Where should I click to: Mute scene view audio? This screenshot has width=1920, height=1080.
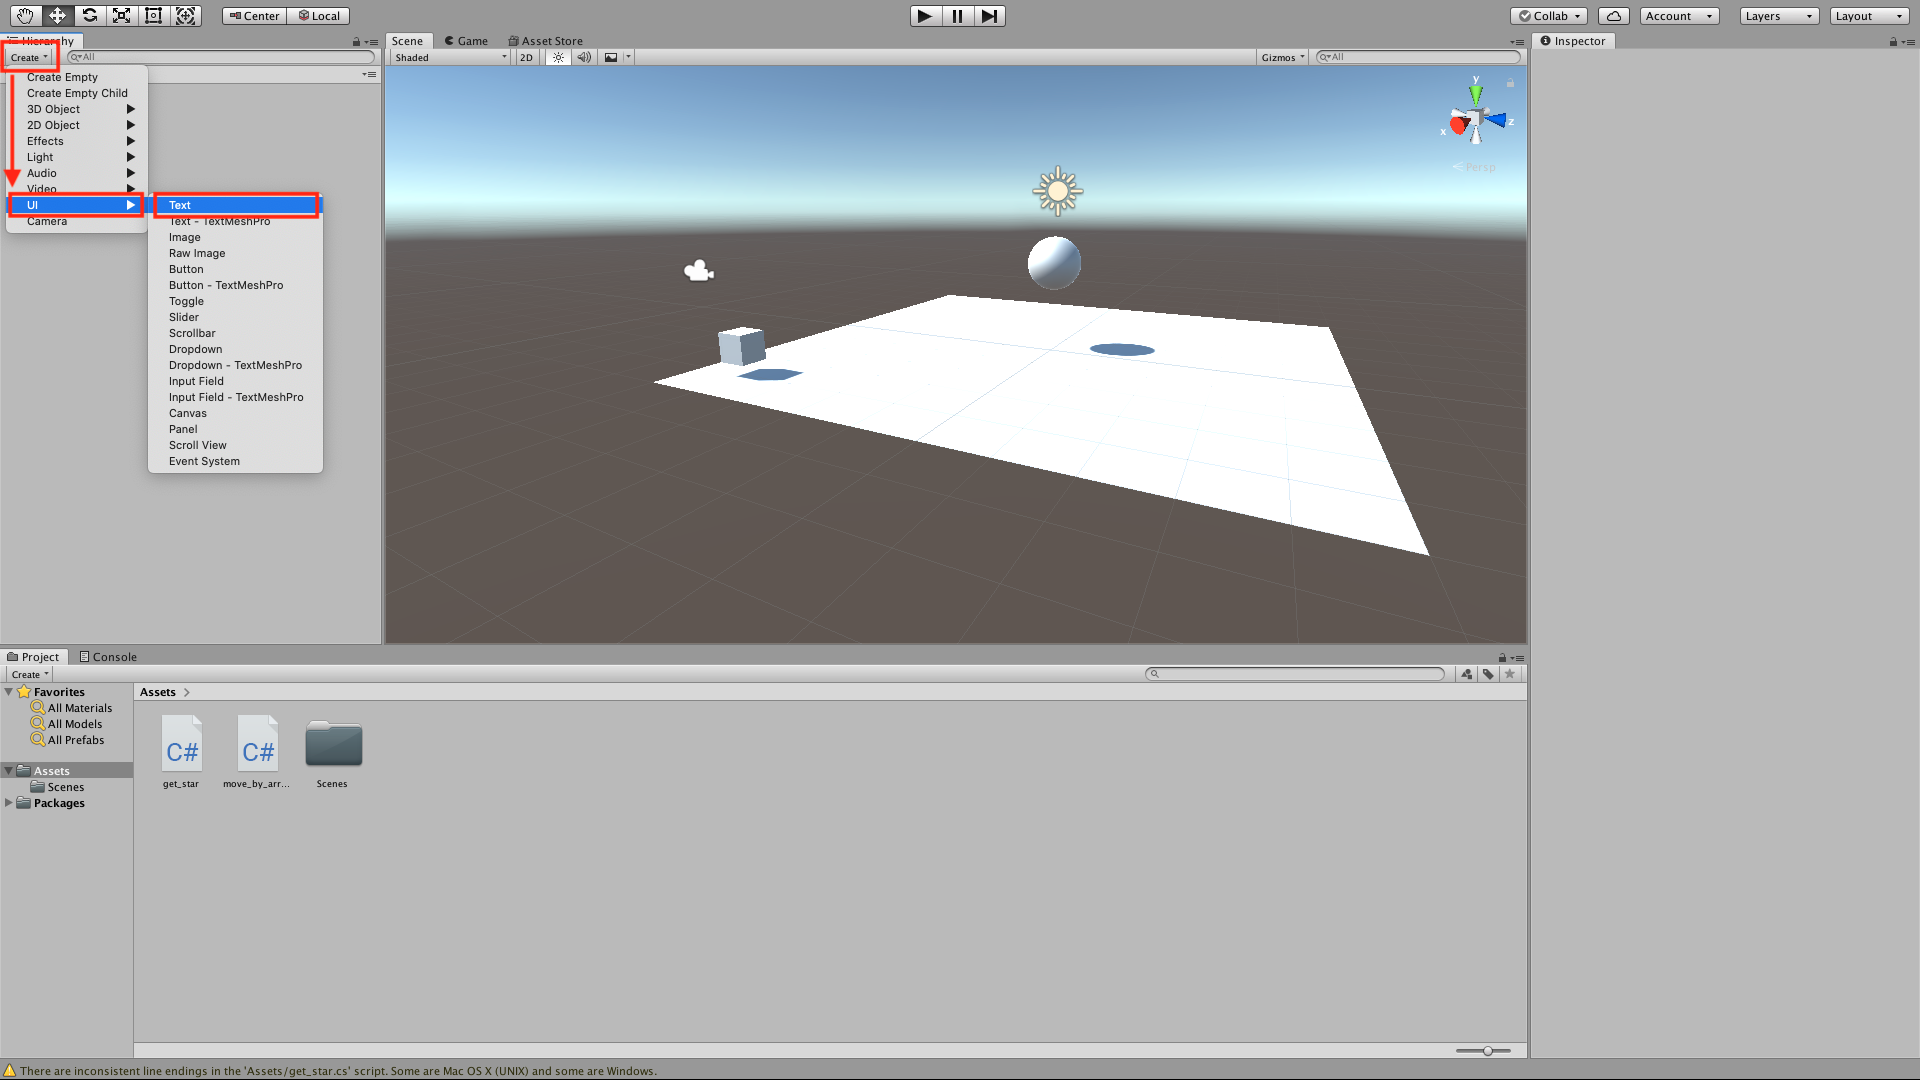click(x=584, y=57)
